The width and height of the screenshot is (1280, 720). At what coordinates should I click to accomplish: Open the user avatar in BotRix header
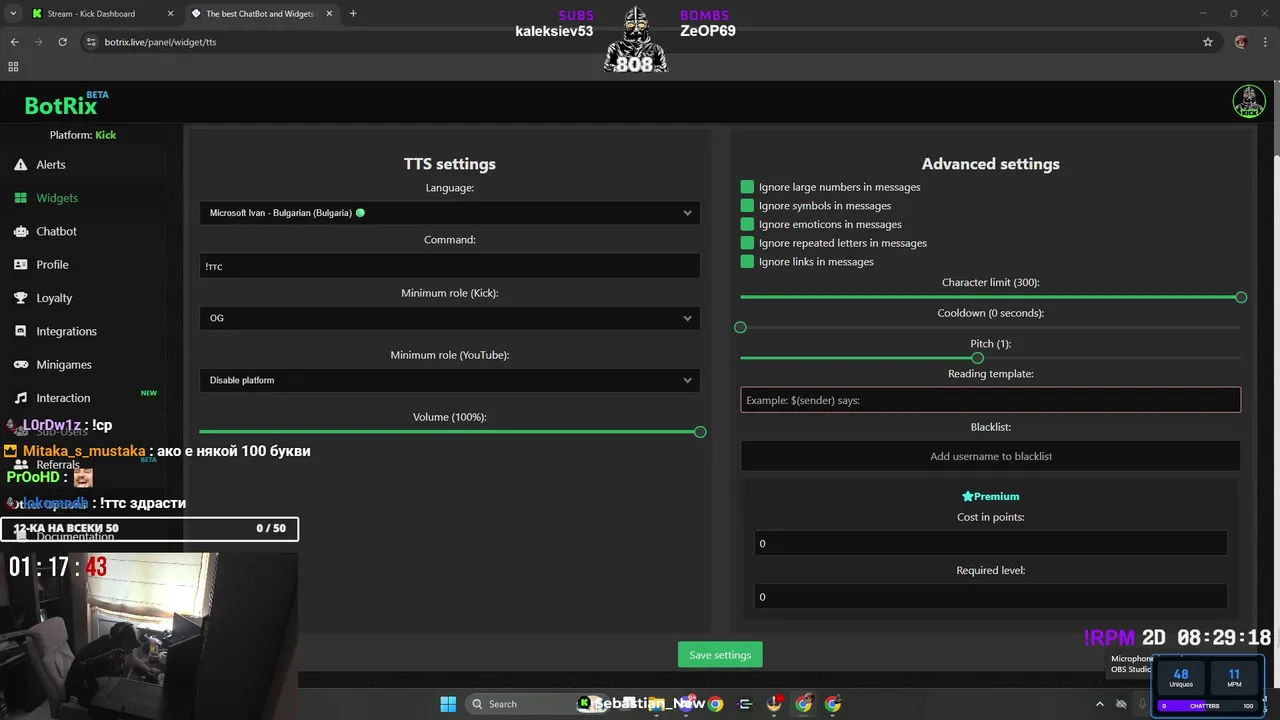pyautogui.click(x=1249, y=101)
